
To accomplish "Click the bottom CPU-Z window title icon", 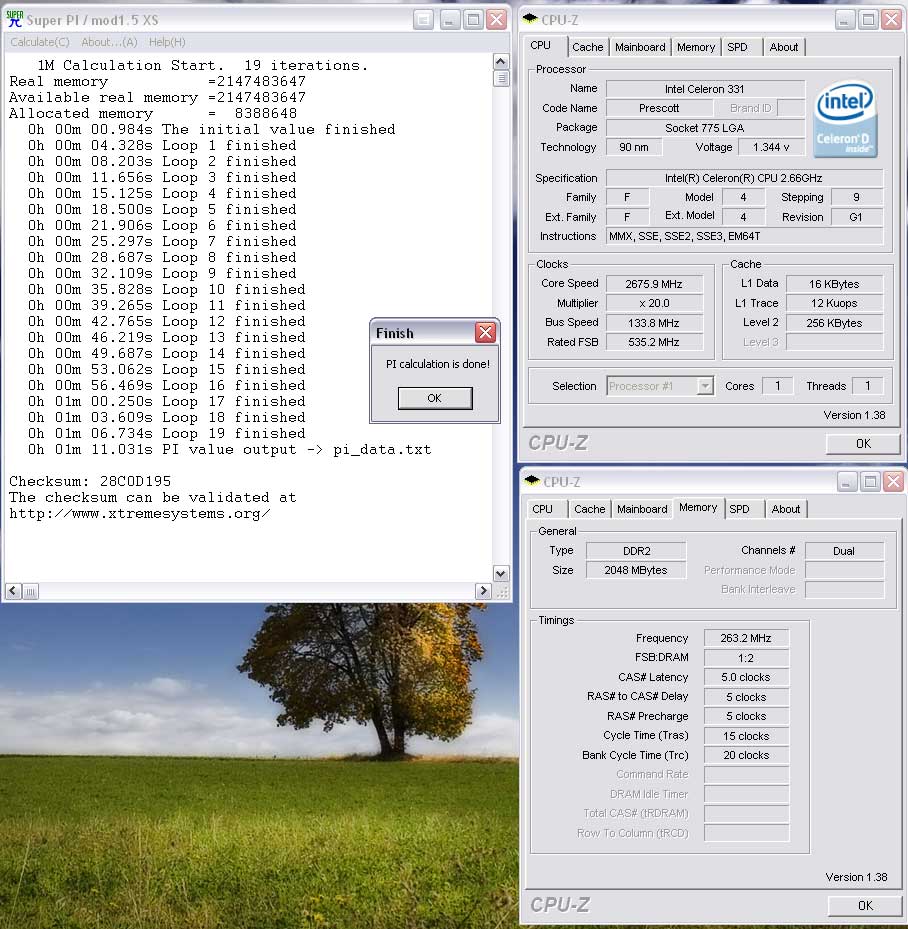I will pyautogui.click(x=532, y=481).
